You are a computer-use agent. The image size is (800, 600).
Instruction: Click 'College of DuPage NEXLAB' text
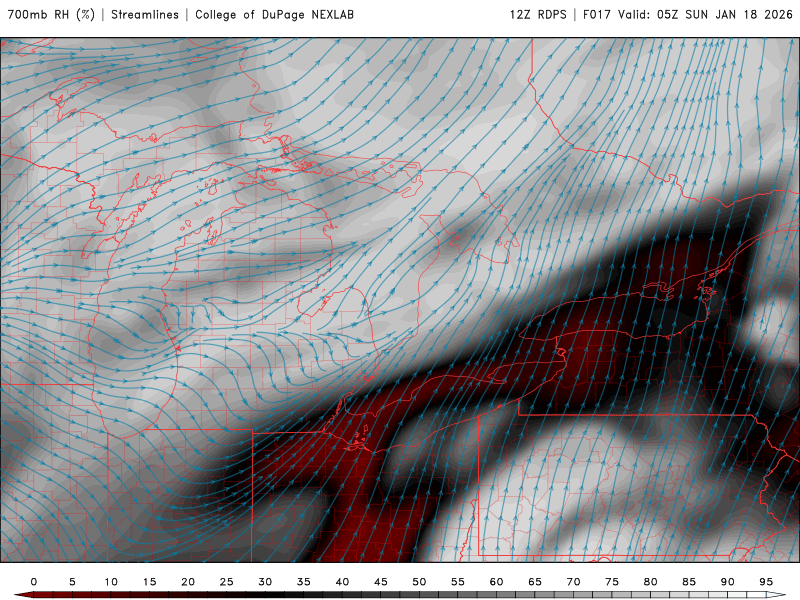(274, 14)
